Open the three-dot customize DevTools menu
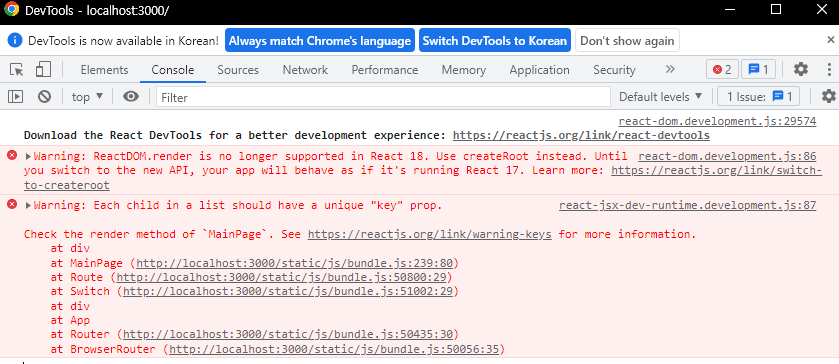Viewport: 839px width, 364px height. pos(829,70)
